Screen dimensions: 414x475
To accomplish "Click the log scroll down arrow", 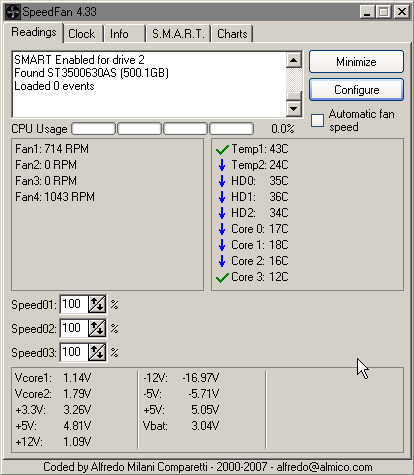I will (294, 109).
